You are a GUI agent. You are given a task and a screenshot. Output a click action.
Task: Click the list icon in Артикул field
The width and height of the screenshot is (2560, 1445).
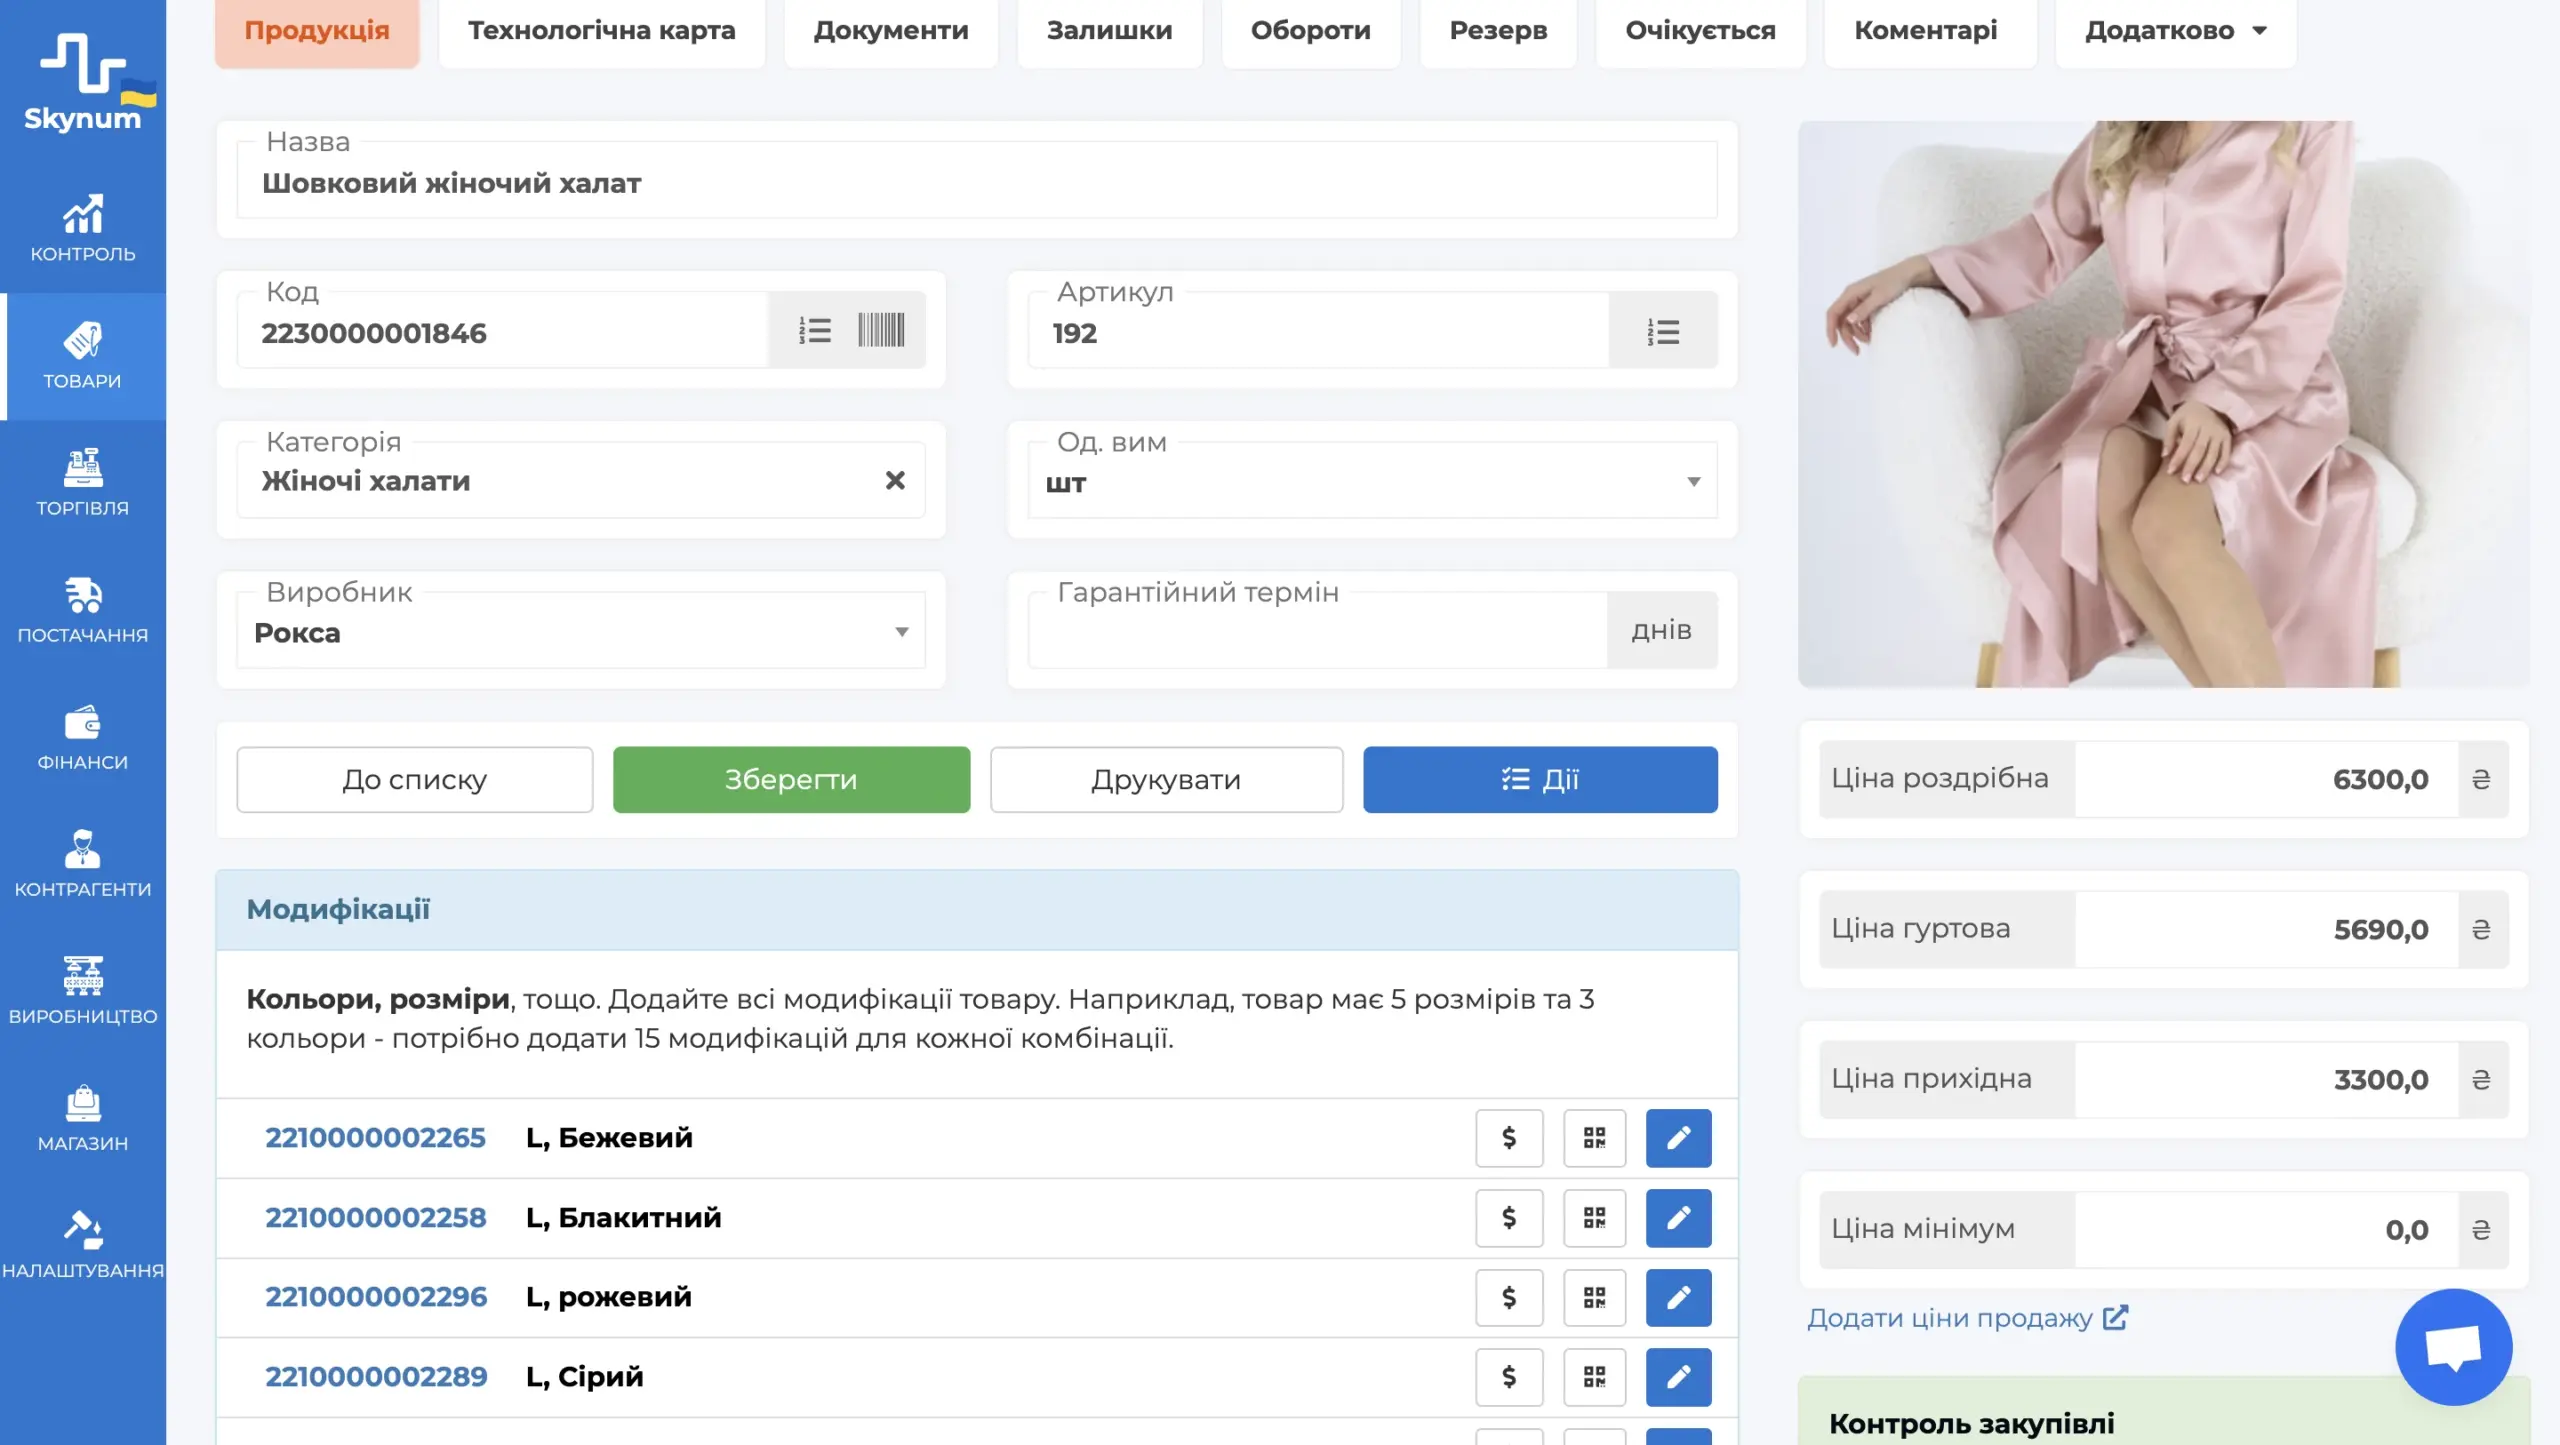pyautogui.click(x=1663, y=331)
